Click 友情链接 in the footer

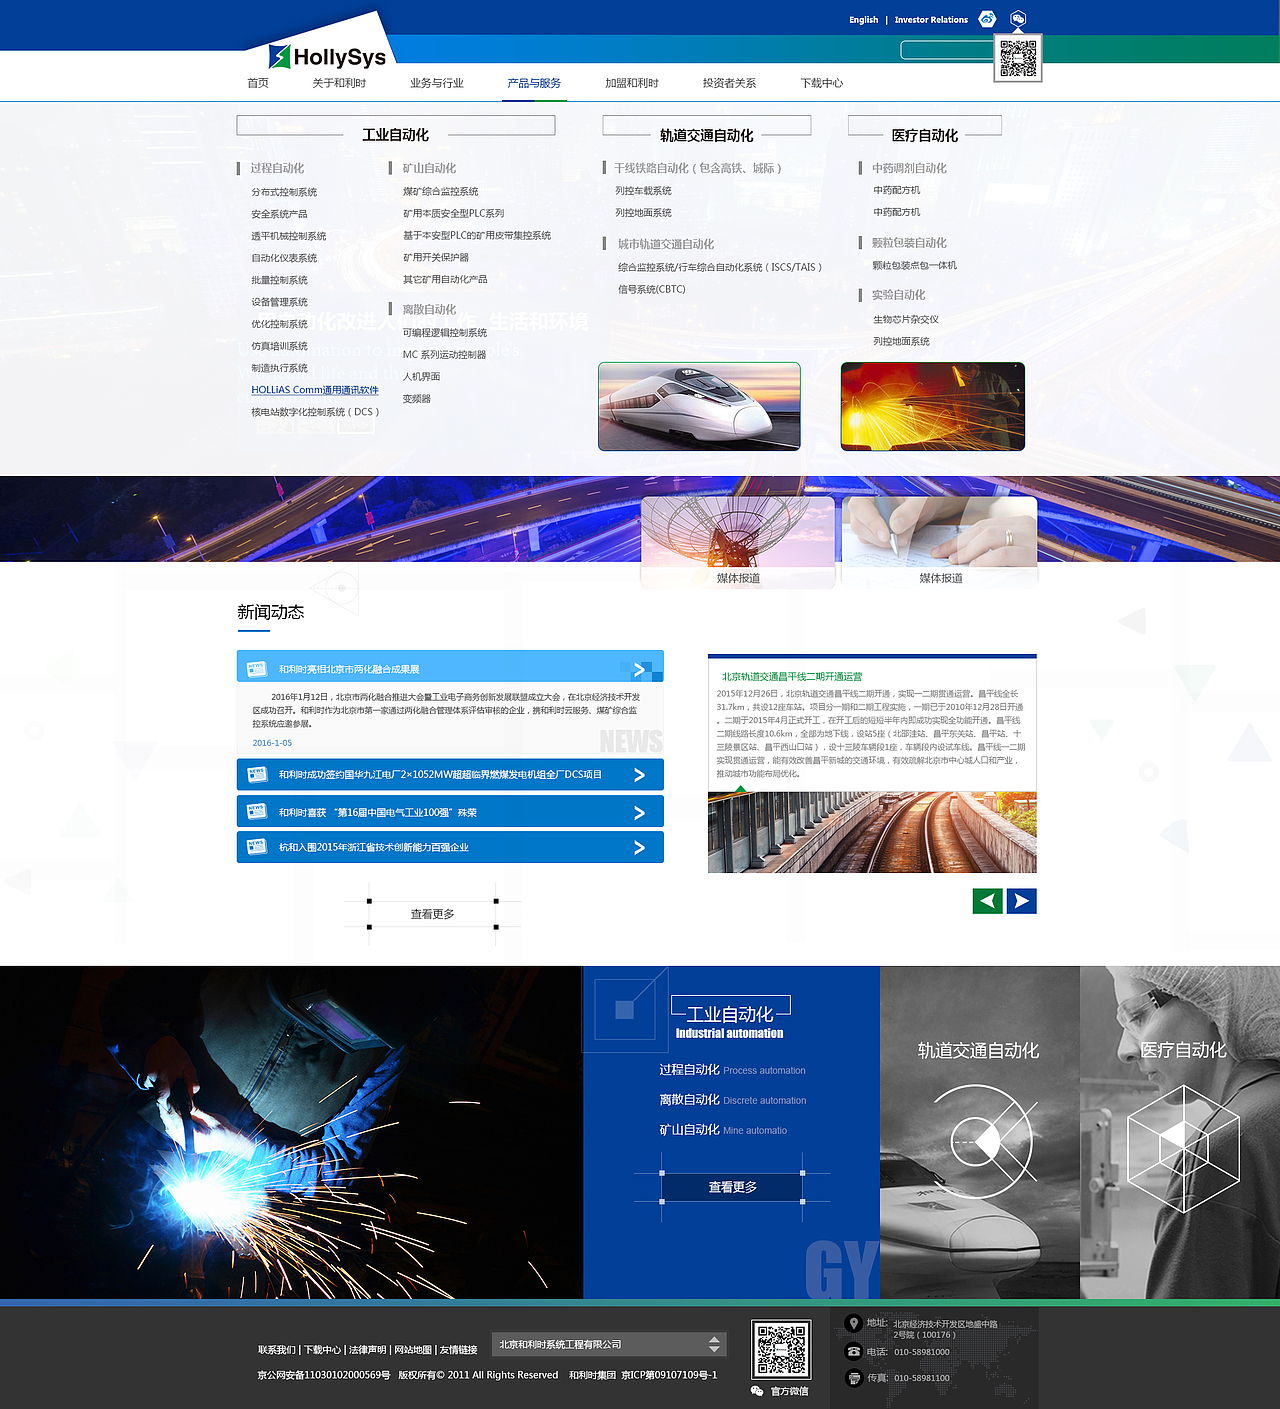pos(458,1350)
